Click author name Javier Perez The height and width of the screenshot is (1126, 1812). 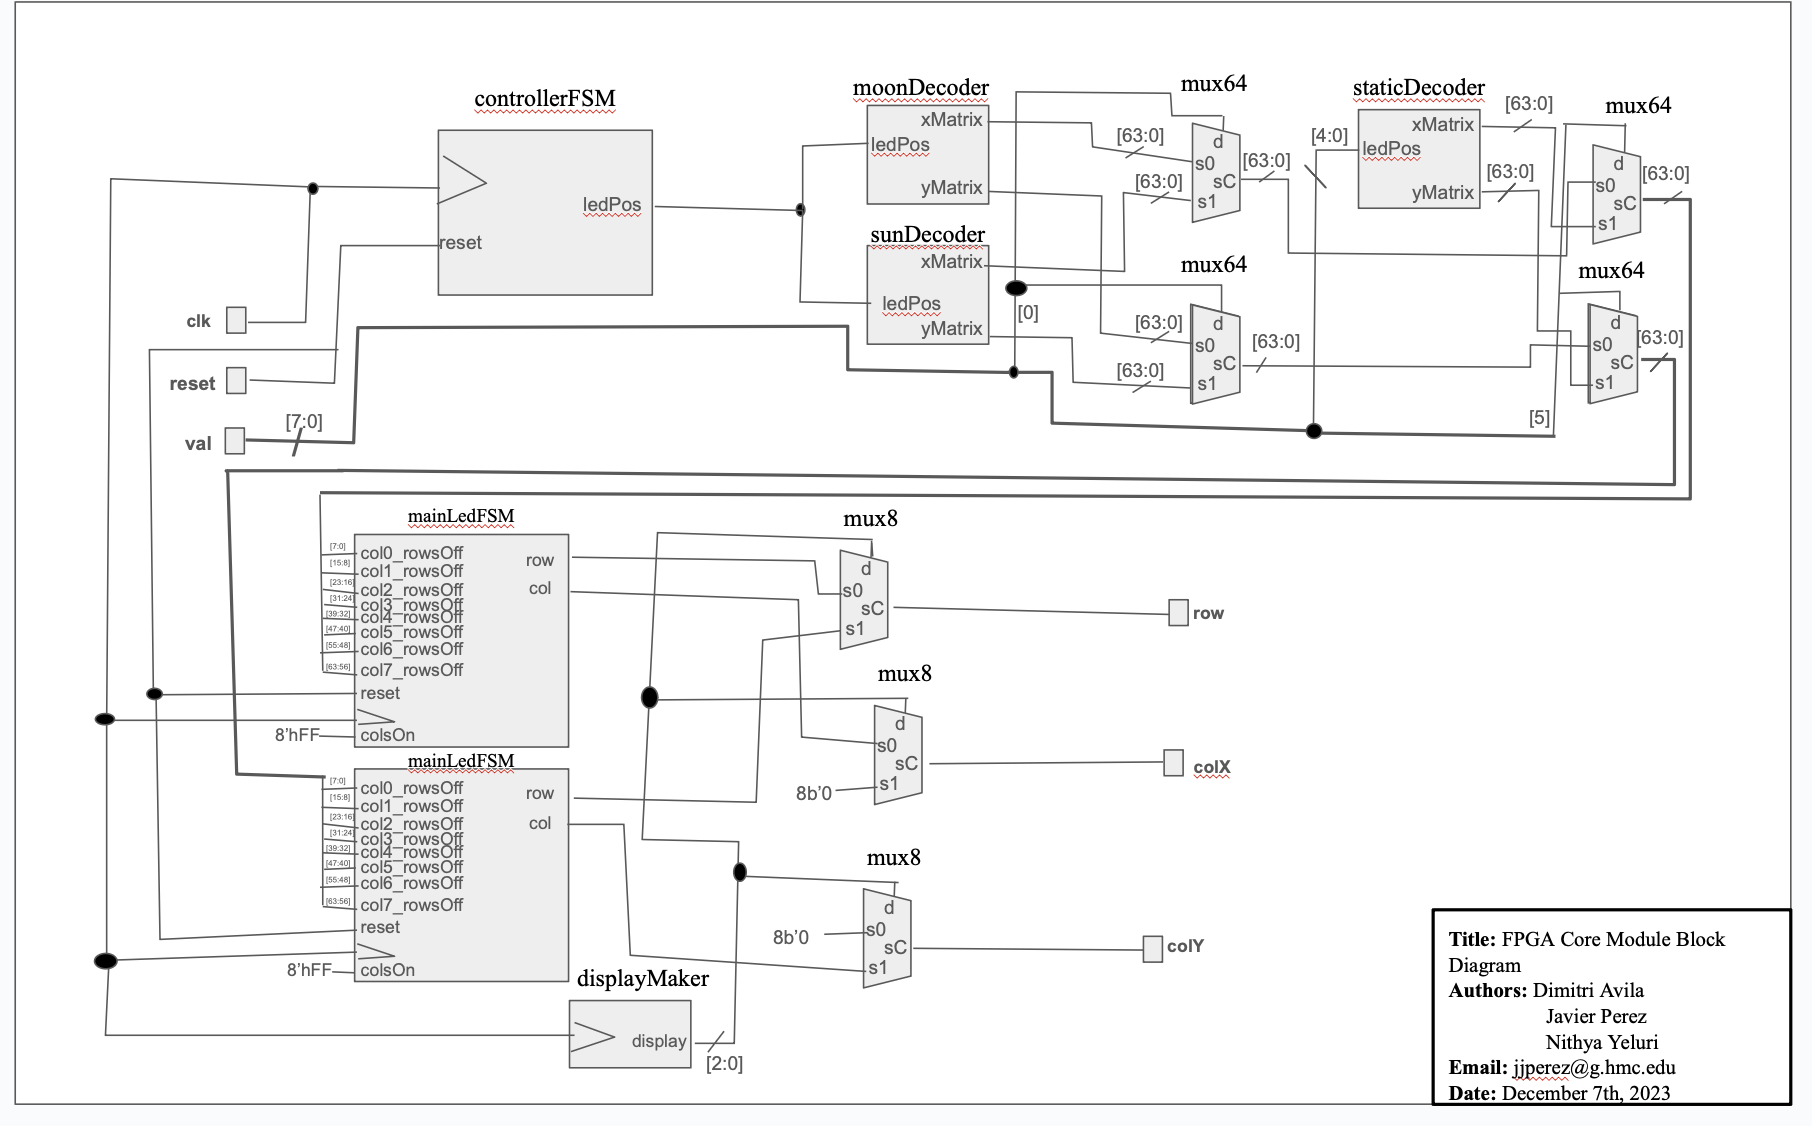point(1596,1016)
